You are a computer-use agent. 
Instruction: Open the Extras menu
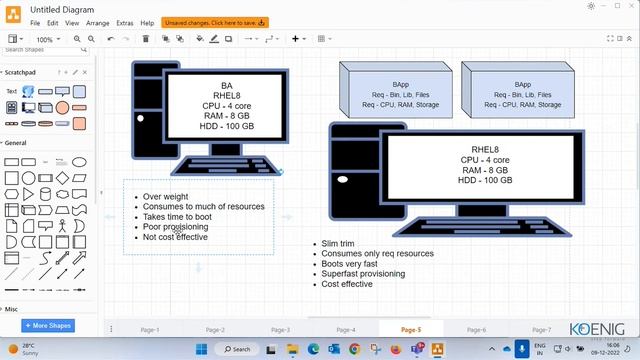(x=125, y=23)
